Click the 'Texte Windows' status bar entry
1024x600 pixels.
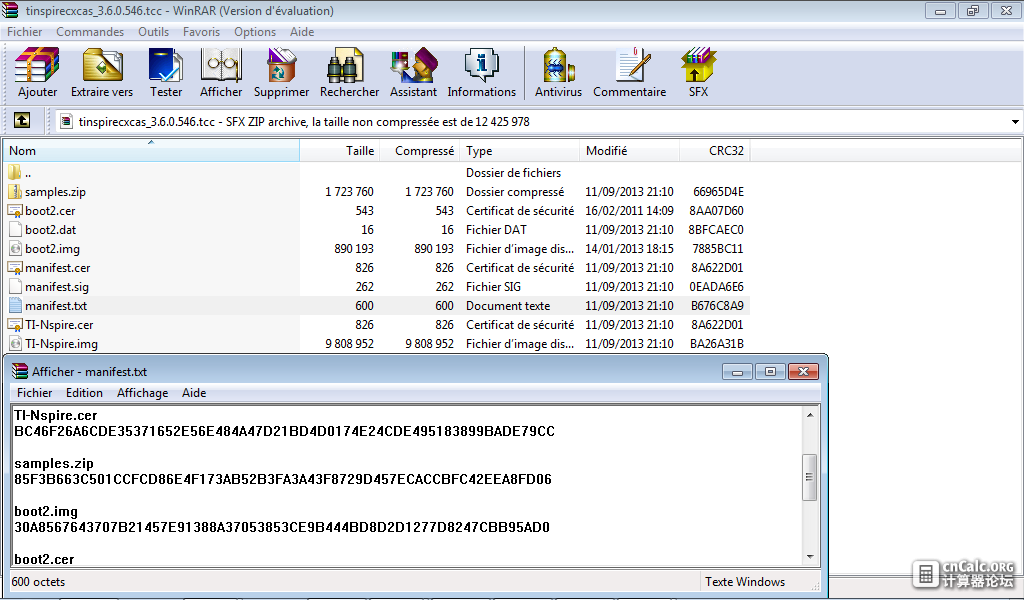click(x=744, y=581)
